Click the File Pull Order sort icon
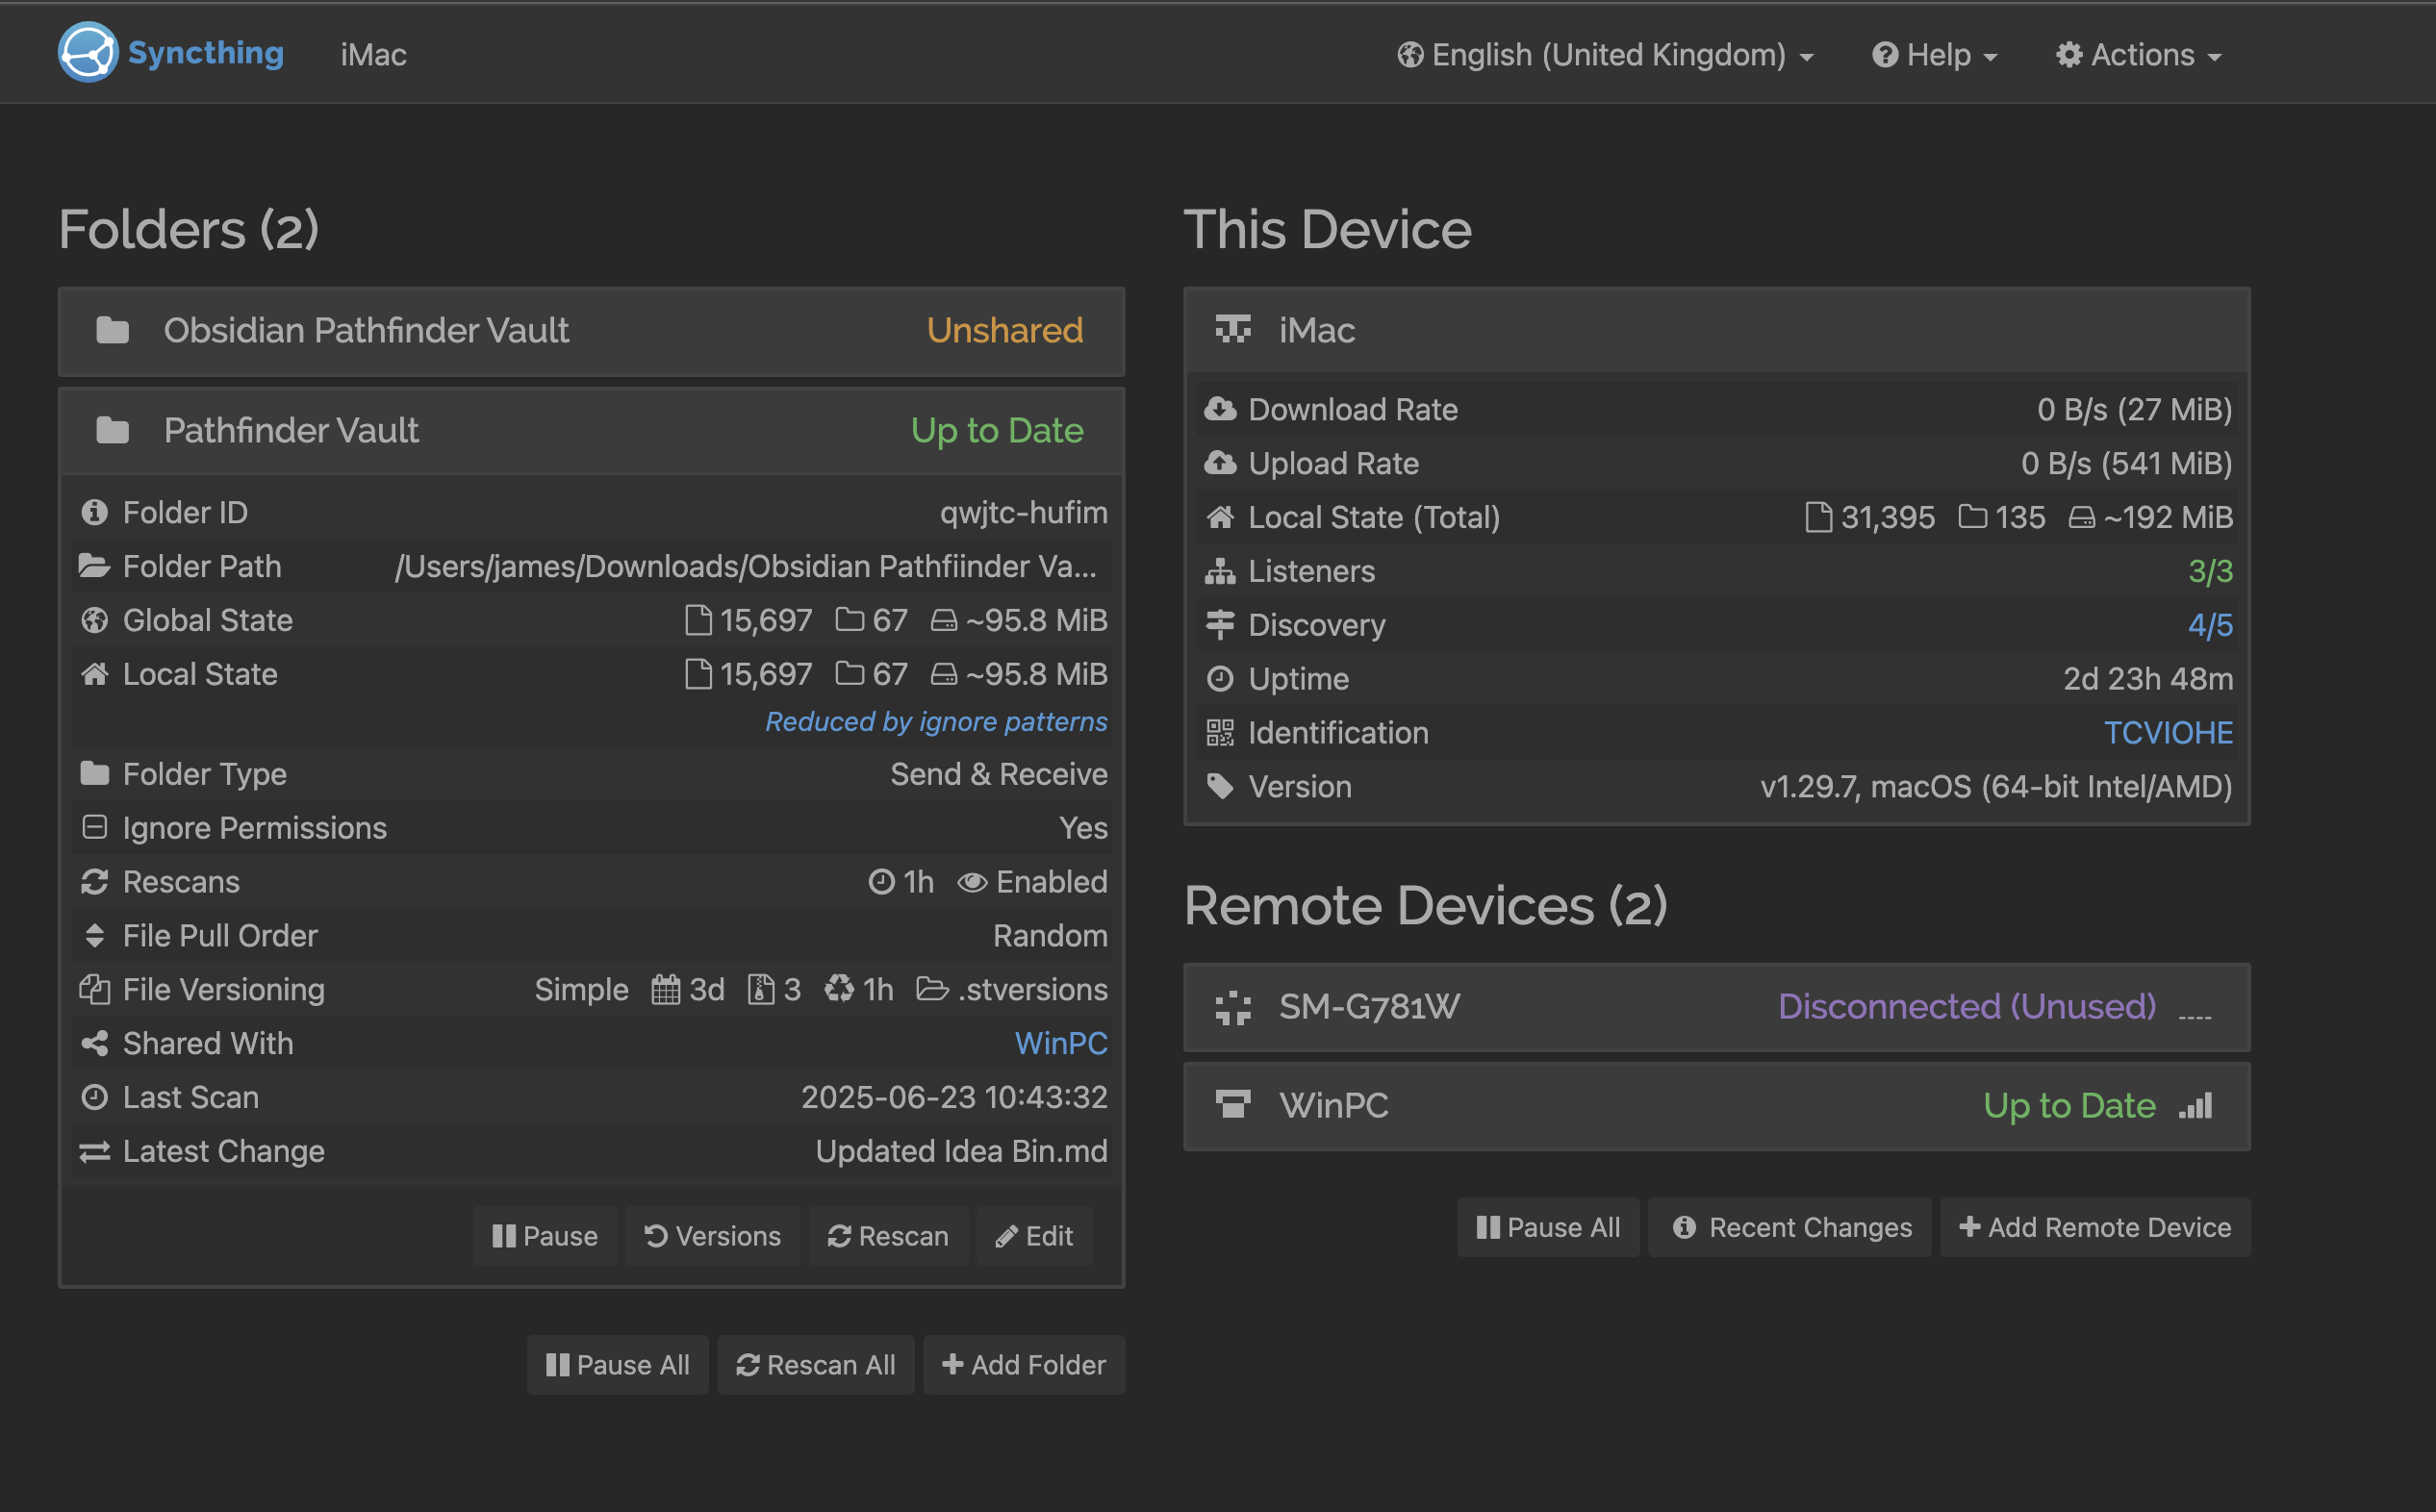The width and height of the screenshot is (2436, 1512). tap(94, 936)
